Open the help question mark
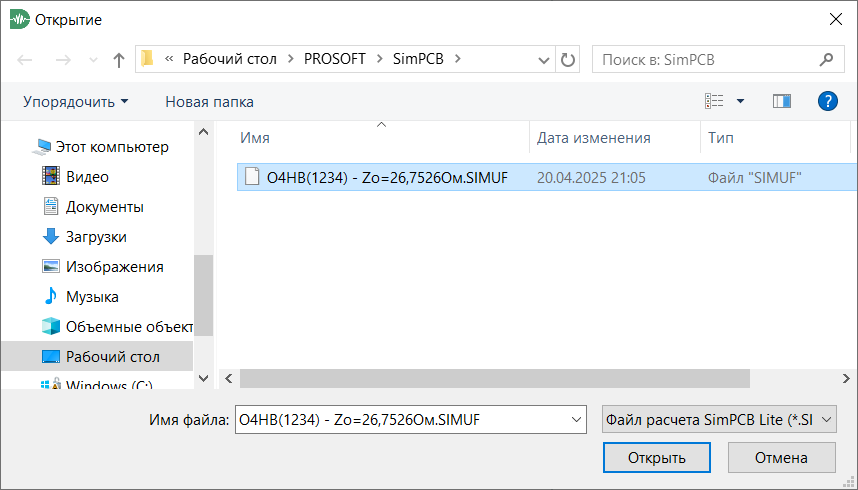 tap(827, 101)
